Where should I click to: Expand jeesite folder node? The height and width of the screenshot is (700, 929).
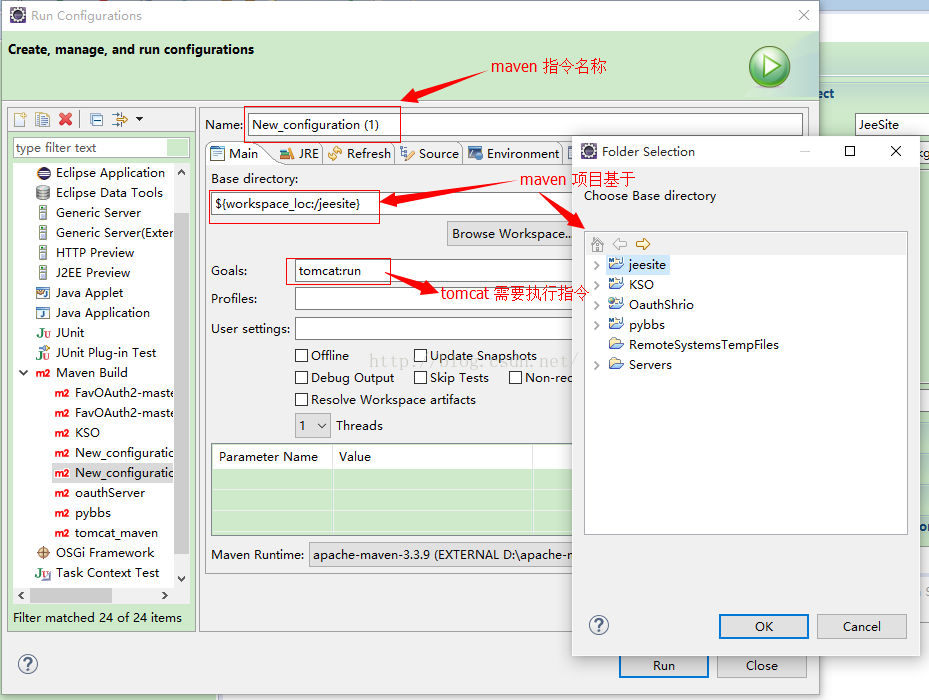pos(597,265)
